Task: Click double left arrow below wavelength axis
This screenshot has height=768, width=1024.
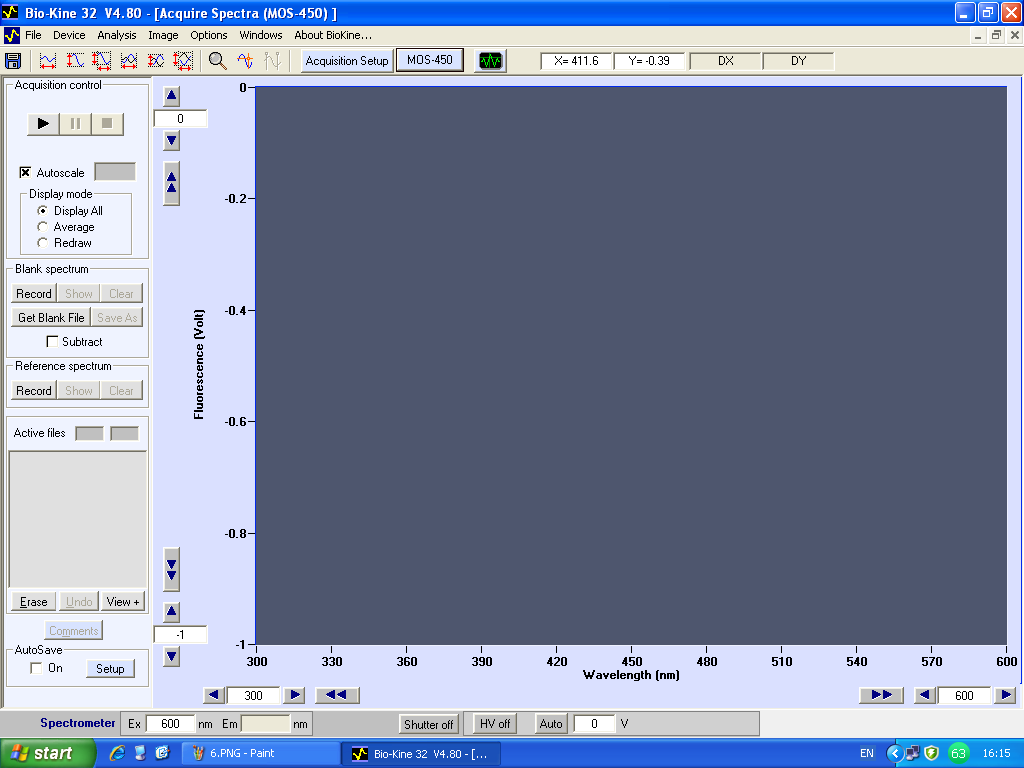Action: (x=337, y=695)
